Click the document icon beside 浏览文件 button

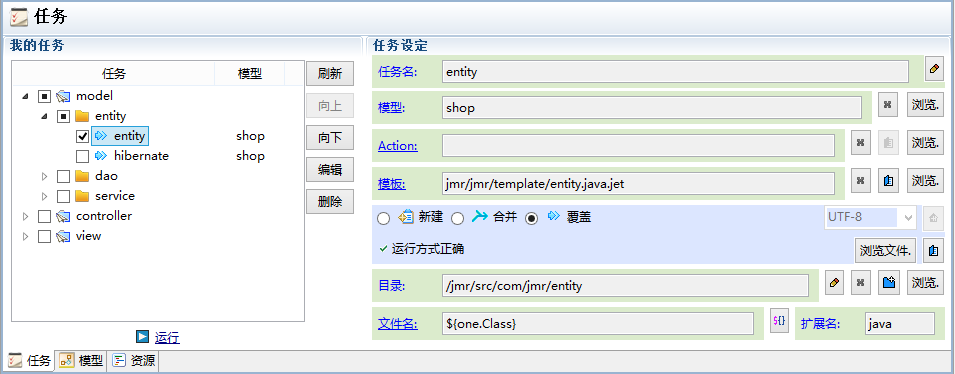(x=932, y=250)
